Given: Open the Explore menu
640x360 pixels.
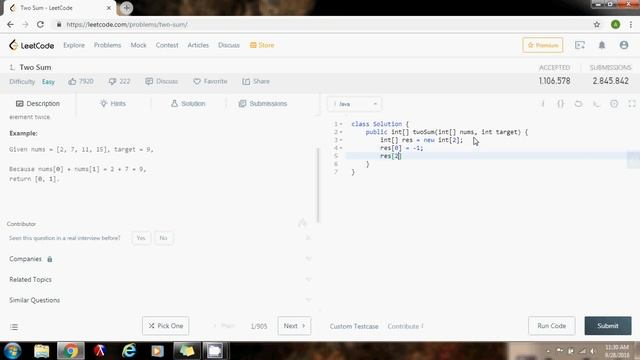Looking at the screenshot, I should 74,45.
